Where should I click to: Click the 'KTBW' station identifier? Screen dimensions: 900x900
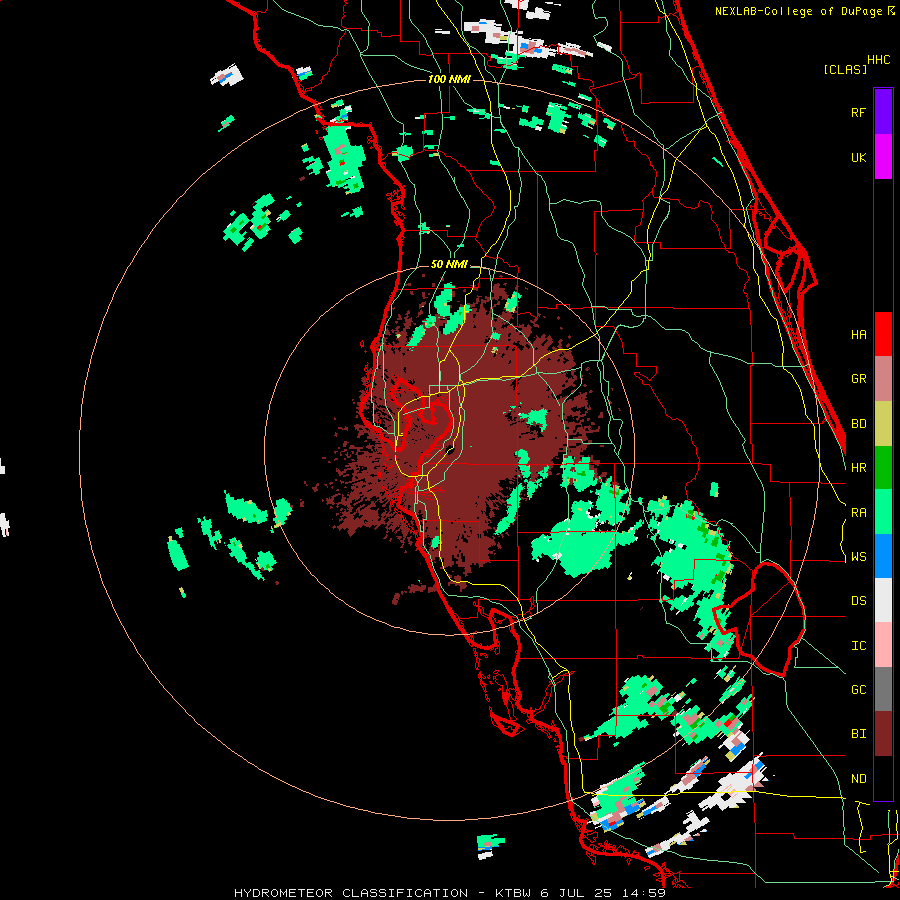[x=513, y=893]
